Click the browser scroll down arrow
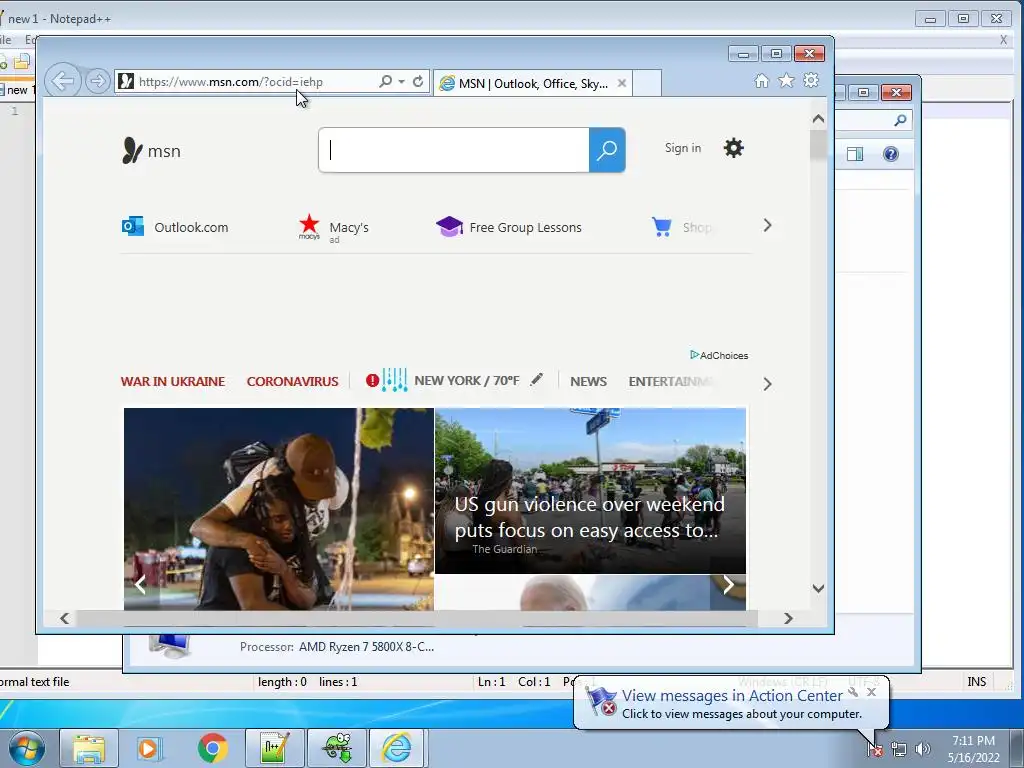This screenshot has width=1024, height=768. click(x=818, y=588)
